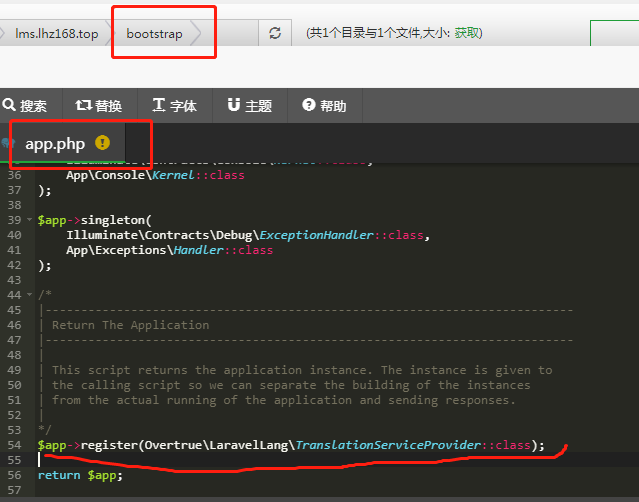The width and height of the screenshot is (639, 502).
Task: Click line number 54 in gutter
Action: pos(14,445)
